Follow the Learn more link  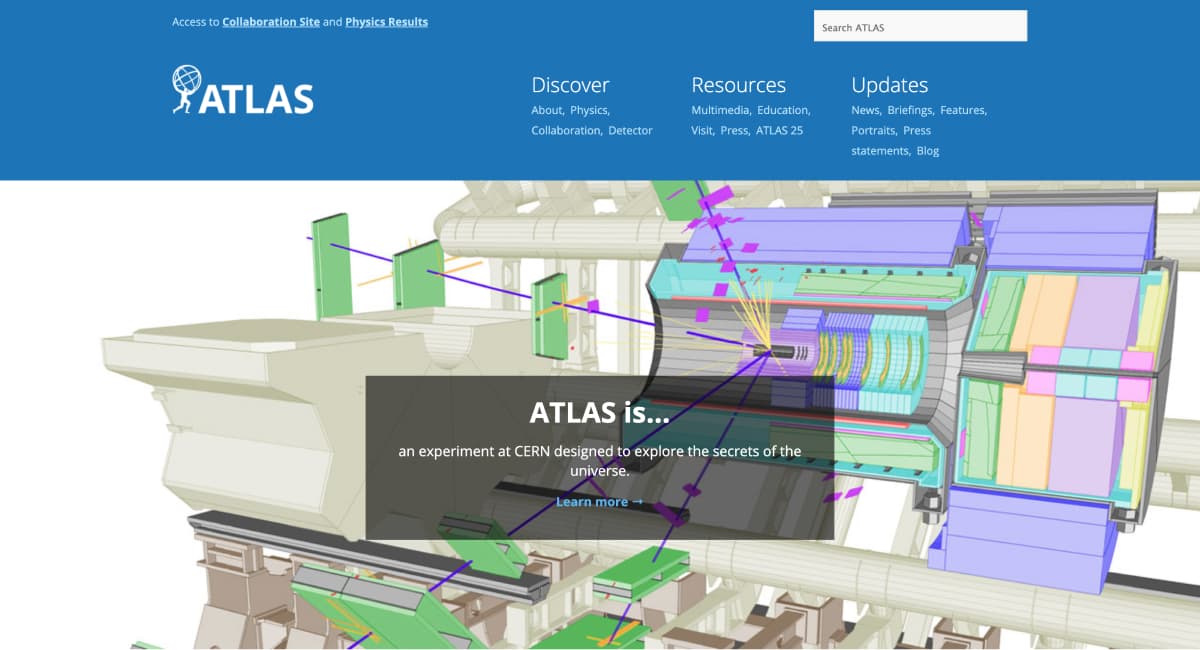point(600,502)
